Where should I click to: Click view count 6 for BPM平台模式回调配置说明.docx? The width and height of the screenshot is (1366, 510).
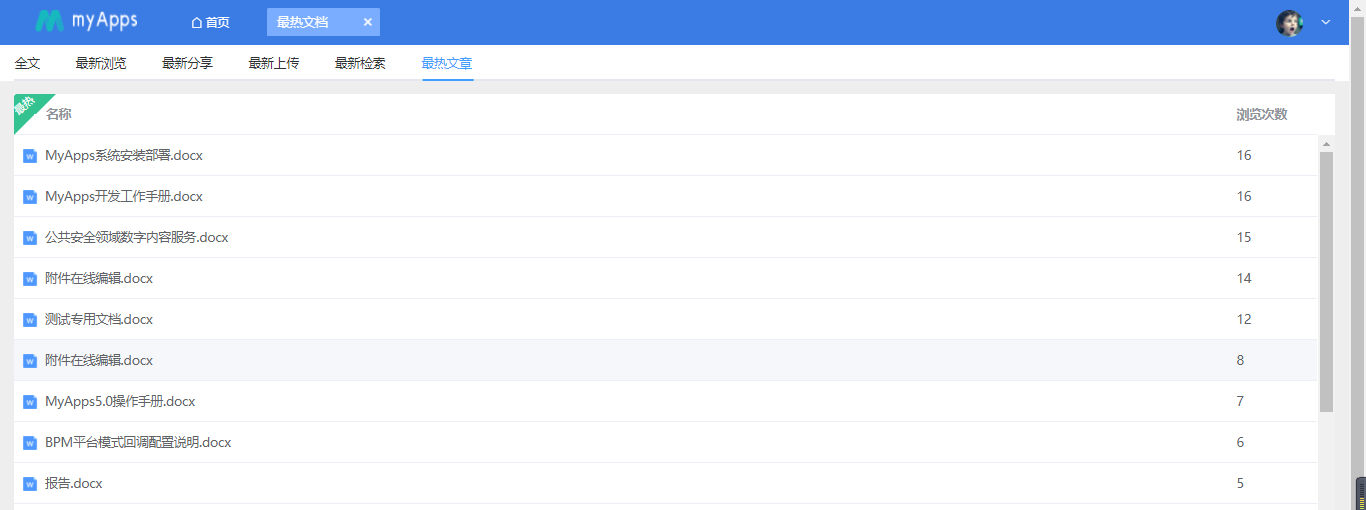pyautogui.click(x=1240, y=442)
